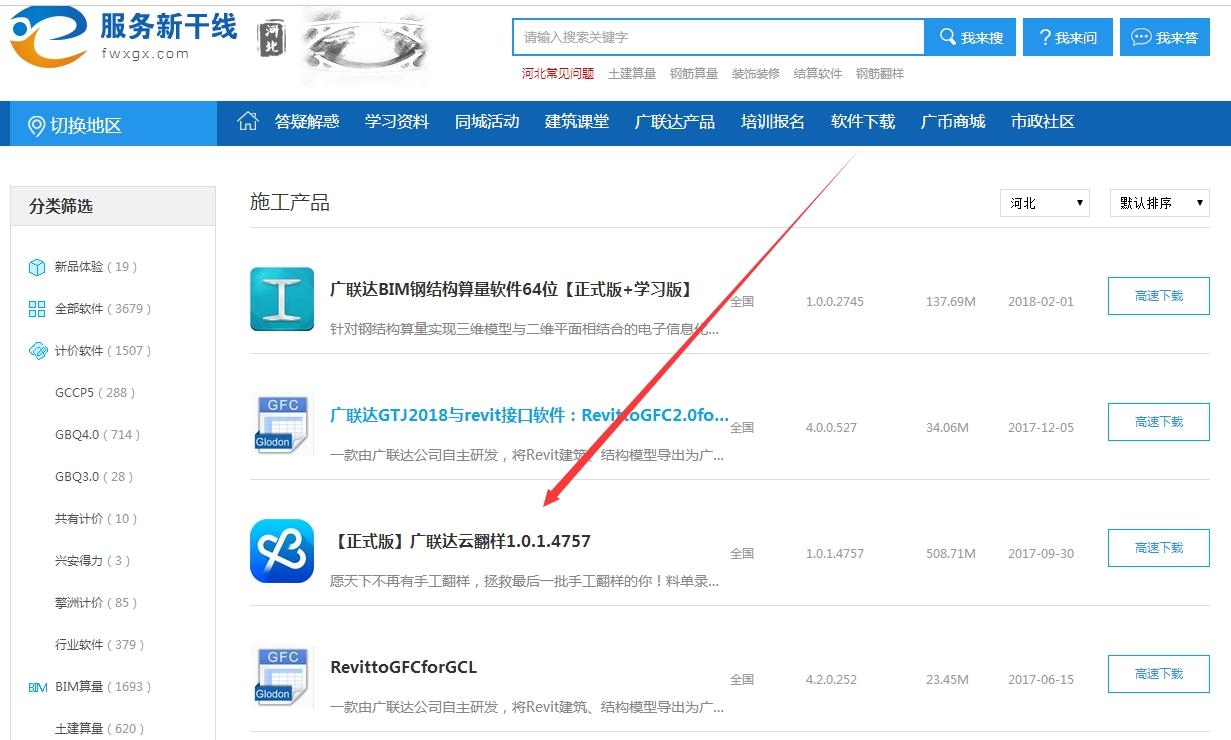
Task: Click the 河北常见问题 hot link
Action: (558, 74)
